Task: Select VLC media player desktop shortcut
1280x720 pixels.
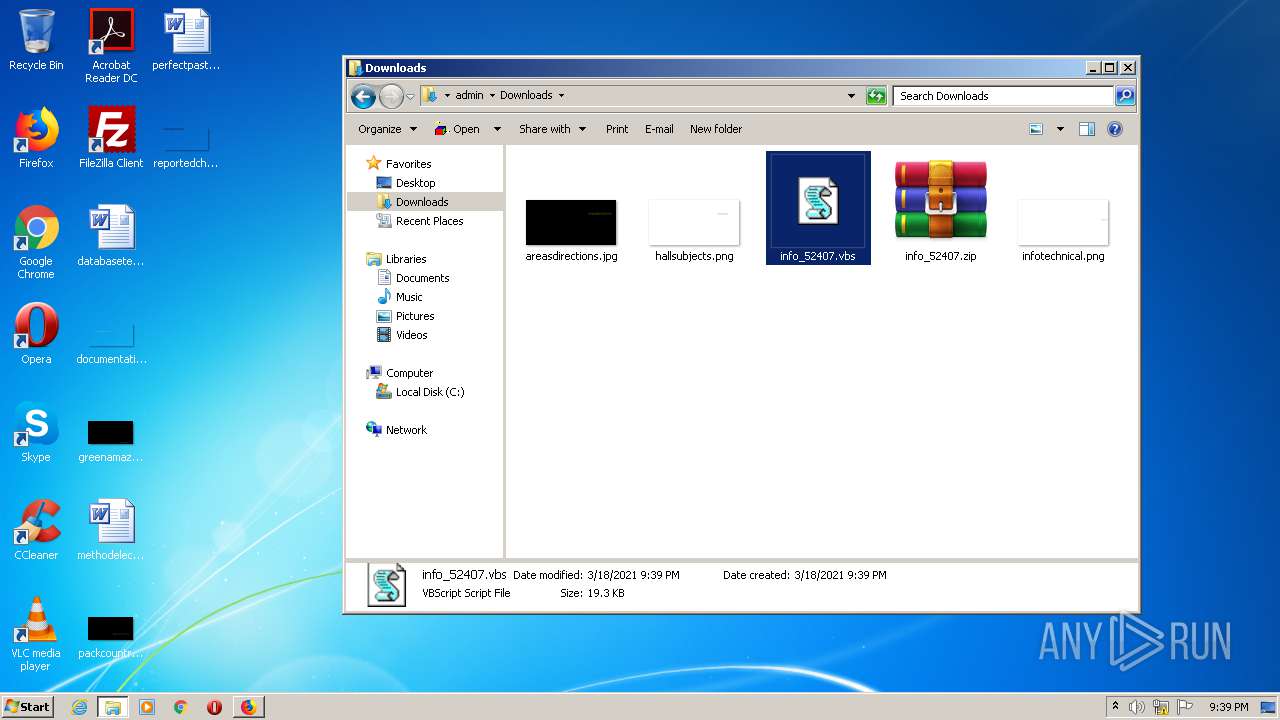Action: pos(36,634)
